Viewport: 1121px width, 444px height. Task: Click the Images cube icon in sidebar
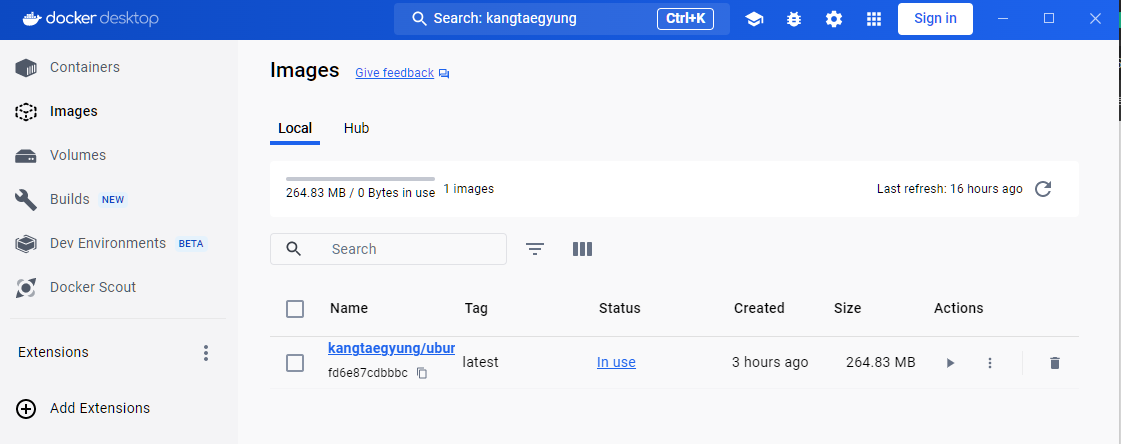point(26,112)
